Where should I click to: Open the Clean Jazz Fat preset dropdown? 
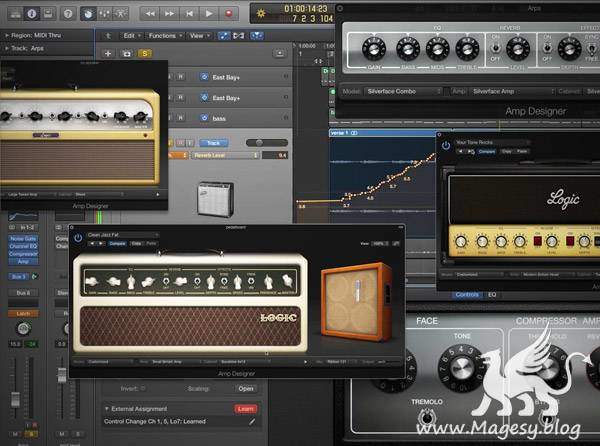coord(122,235)
